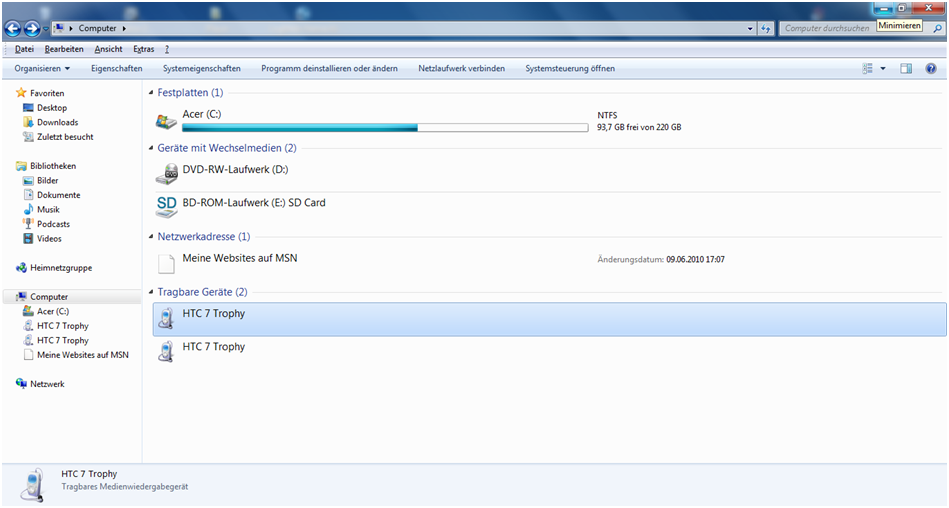This screenshot has width=949, height=508.
Task: Click the Acer (C:) disk usage bar
Action: pos(385,127)
